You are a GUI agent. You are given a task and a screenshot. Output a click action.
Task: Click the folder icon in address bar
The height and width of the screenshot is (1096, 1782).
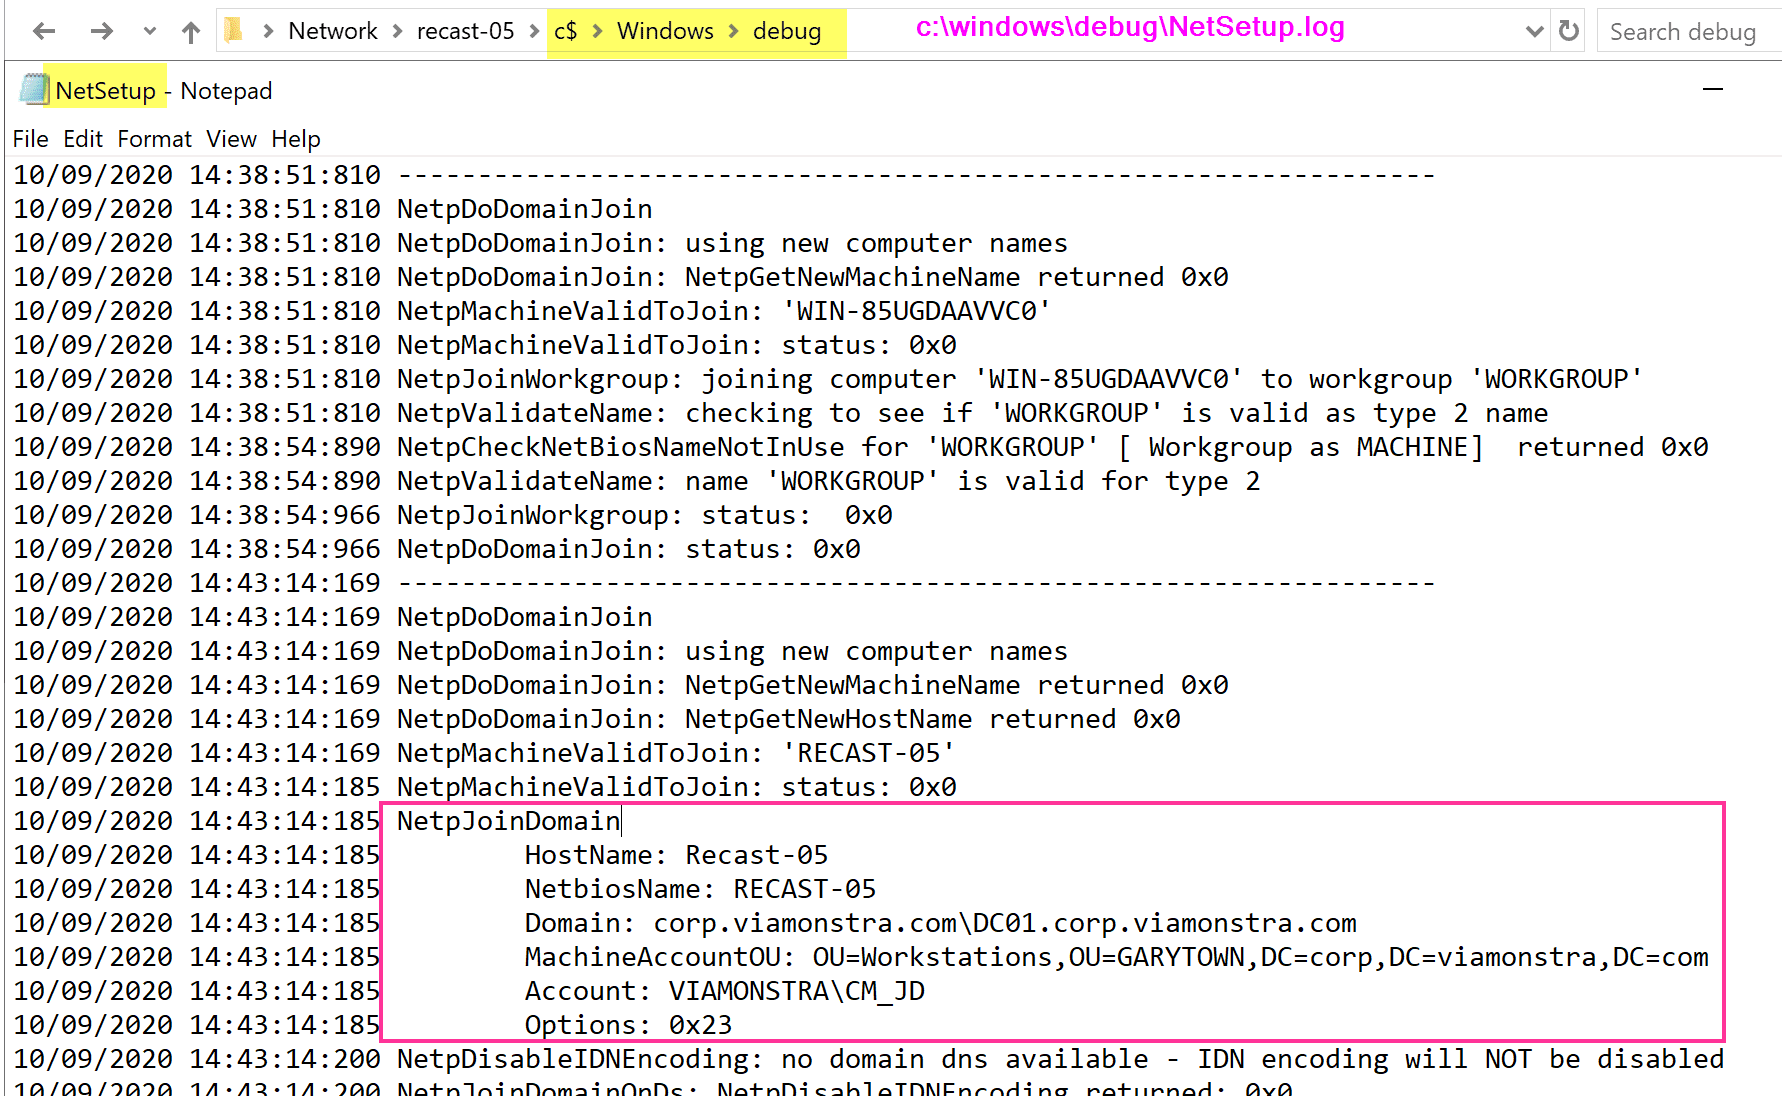click(x=234, y=31)
